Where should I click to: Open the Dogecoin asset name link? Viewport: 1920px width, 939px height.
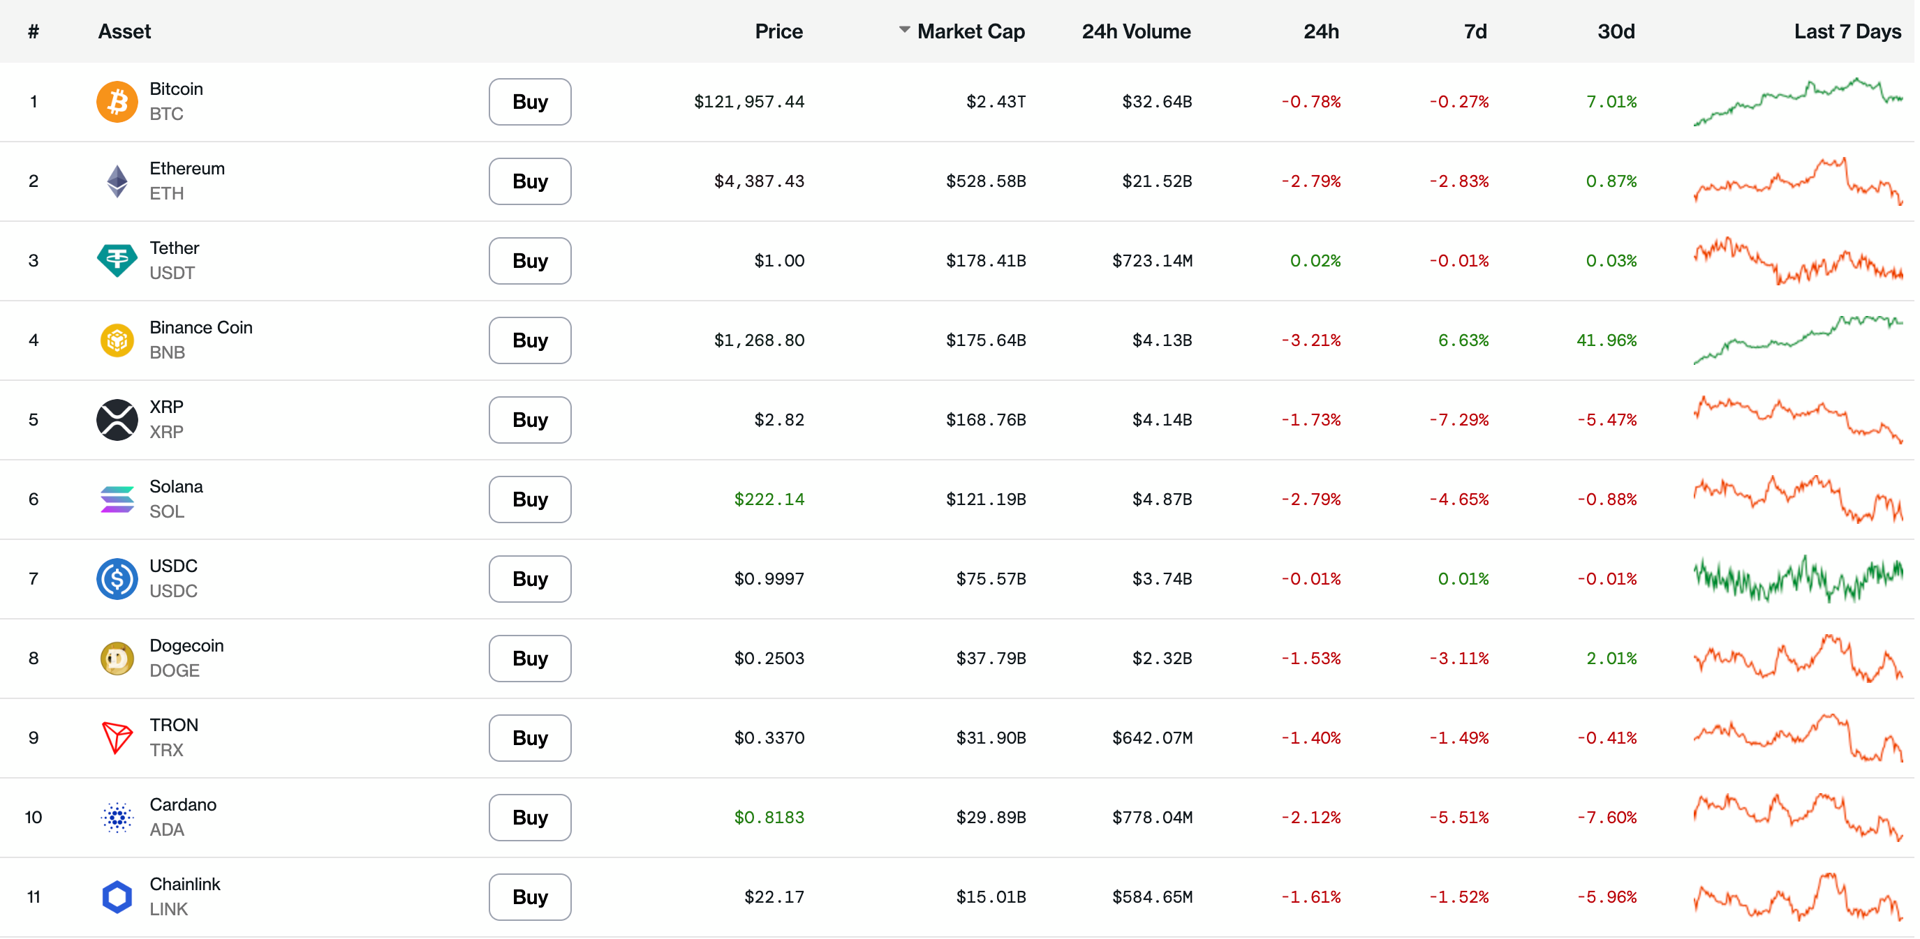pos(187,646)
